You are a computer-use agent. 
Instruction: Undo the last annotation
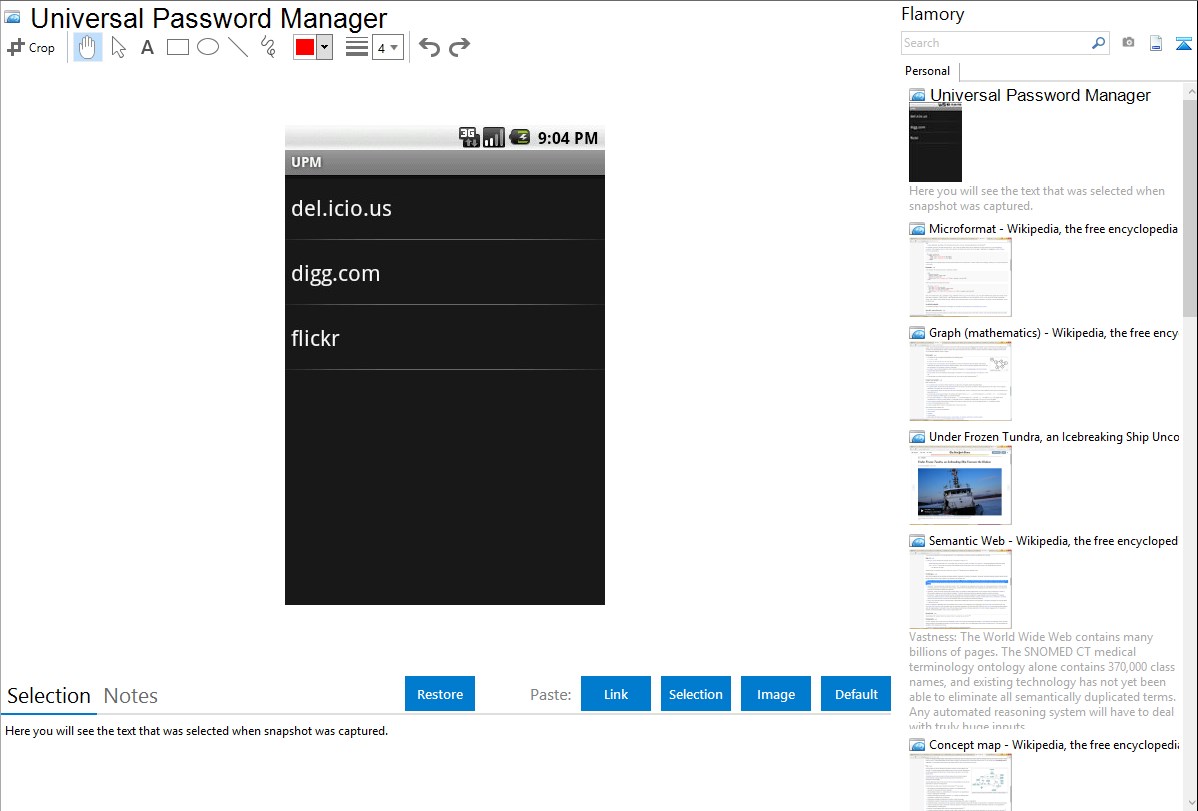[x=429, y=47]
